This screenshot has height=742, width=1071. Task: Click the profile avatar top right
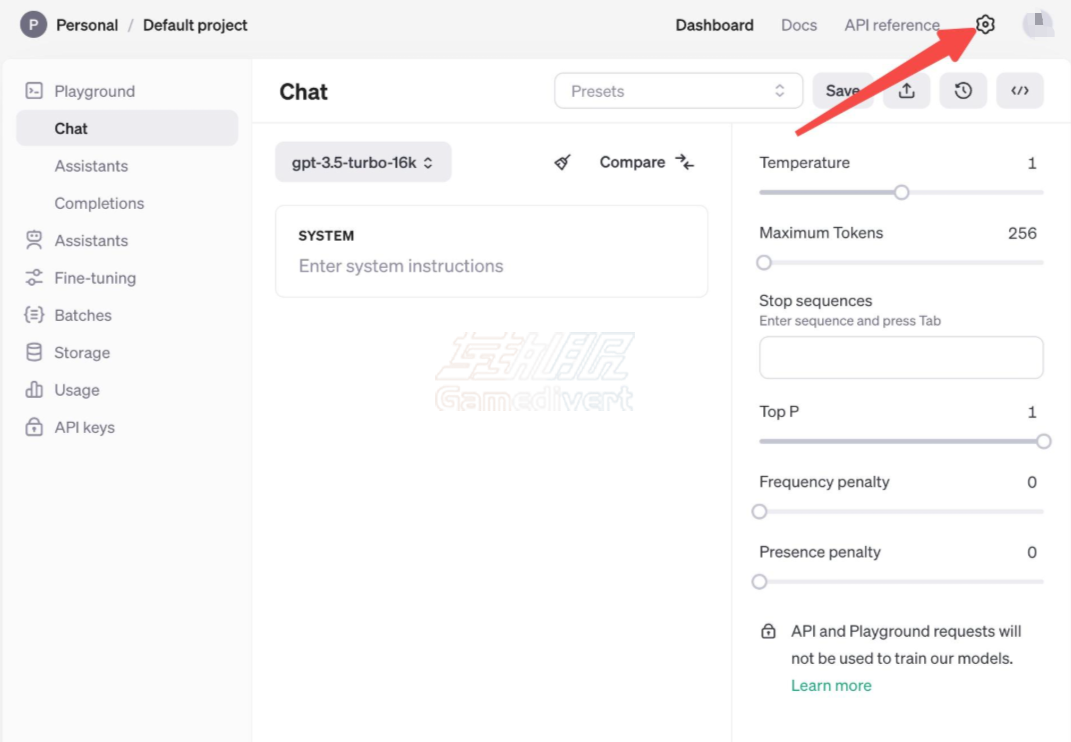(1037, 24)
